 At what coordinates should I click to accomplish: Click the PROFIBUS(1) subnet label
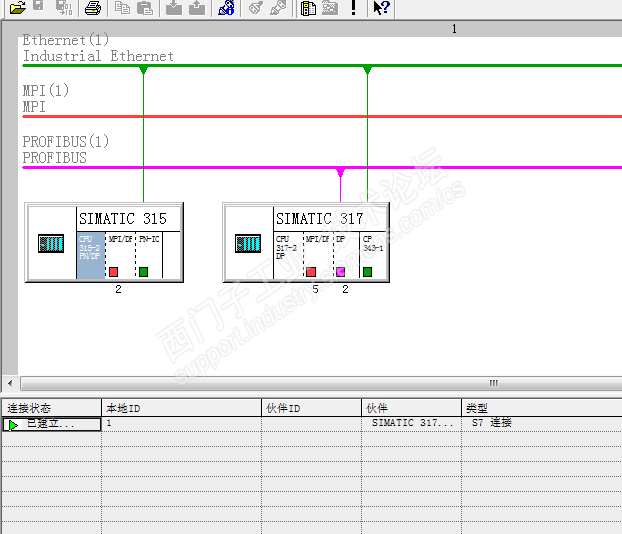65,150
